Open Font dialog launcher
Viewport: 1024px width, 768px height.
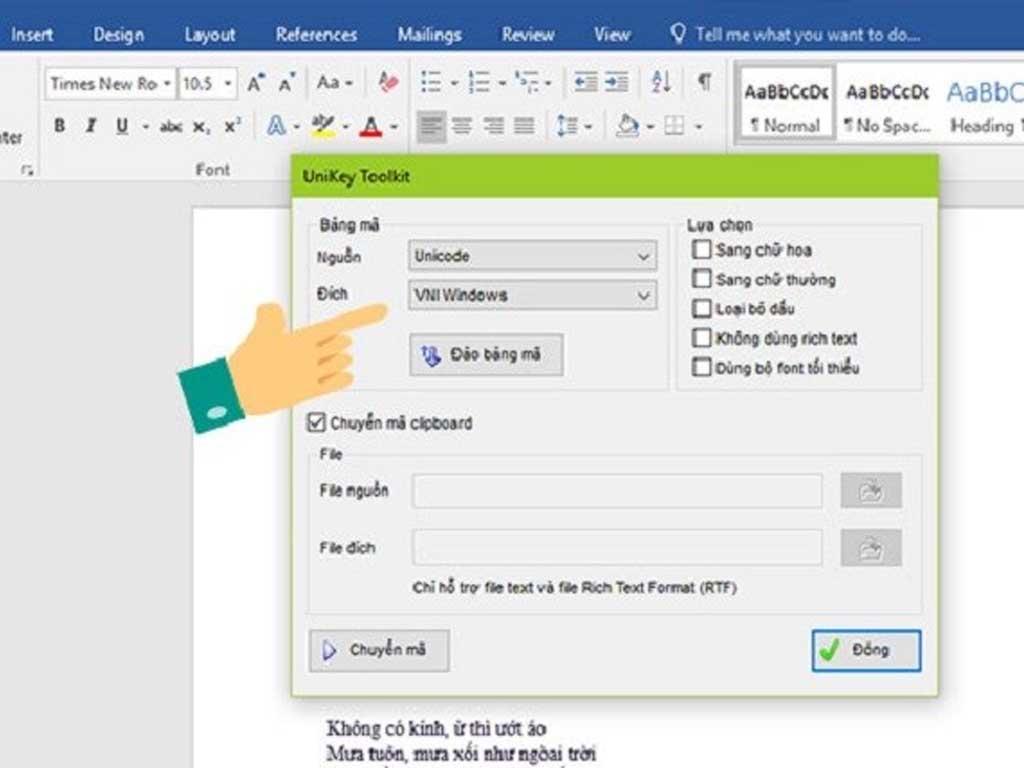coord(27,170)
